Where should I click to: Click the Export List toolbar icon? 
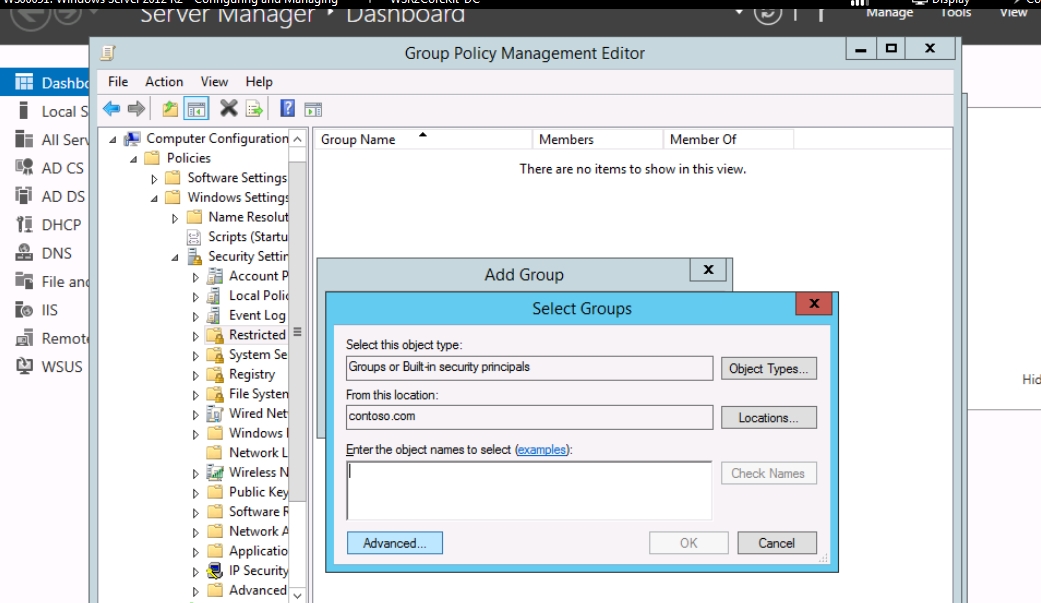pos(254,109)
